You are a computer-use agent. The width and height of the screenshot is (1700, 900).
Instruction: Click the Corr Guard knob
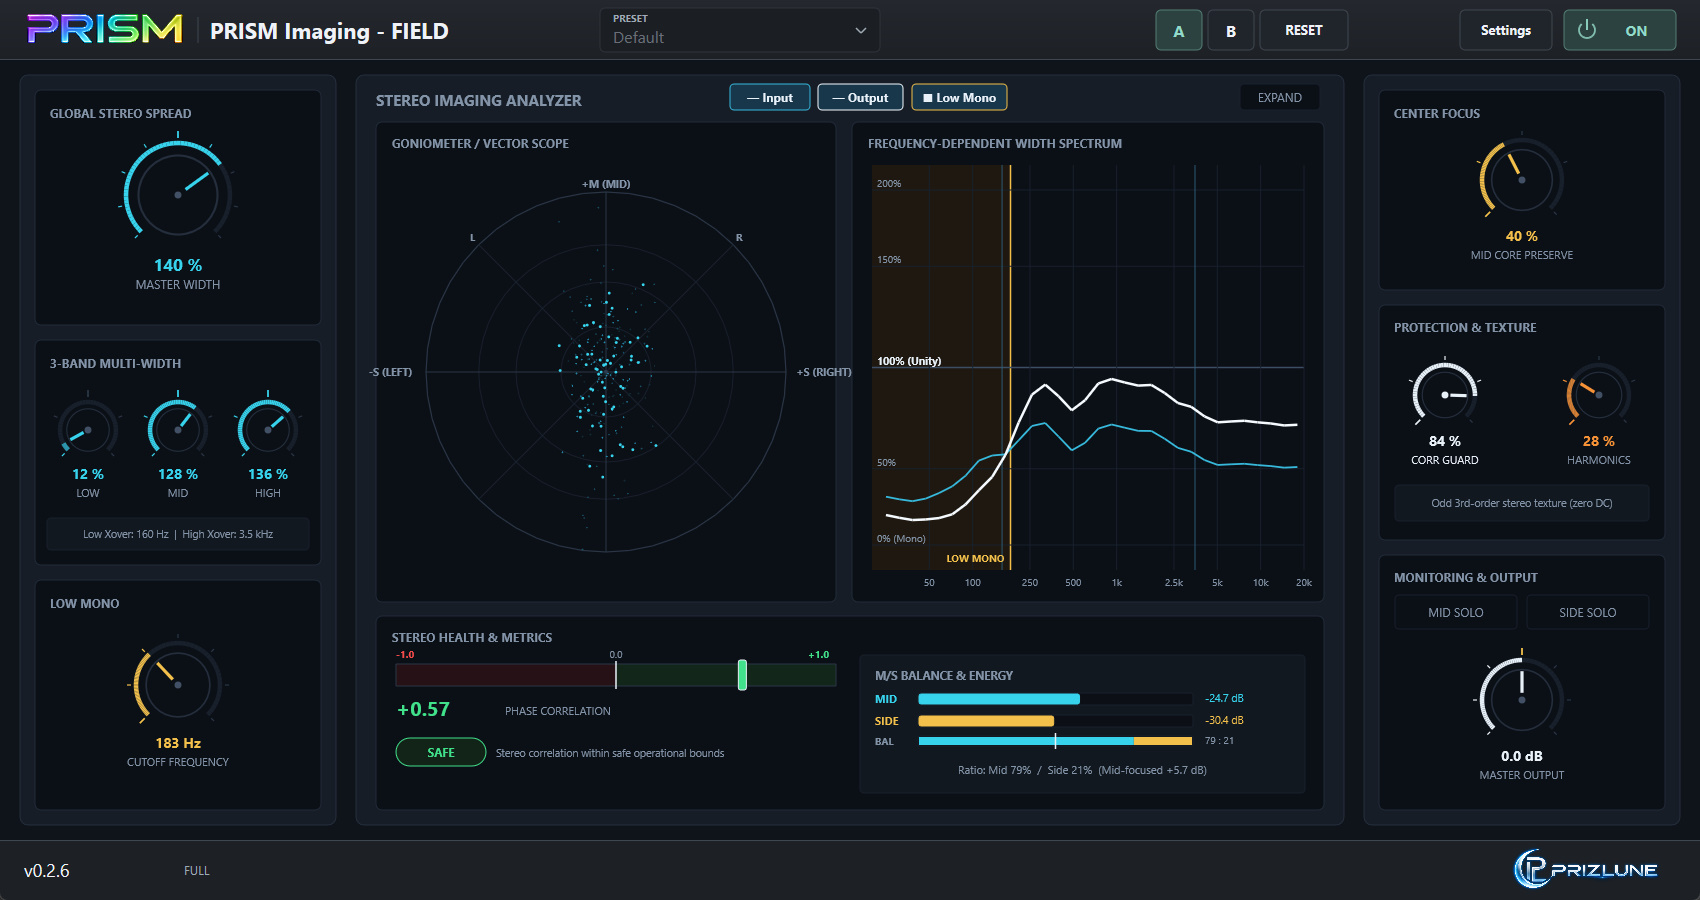point(1445,395)
